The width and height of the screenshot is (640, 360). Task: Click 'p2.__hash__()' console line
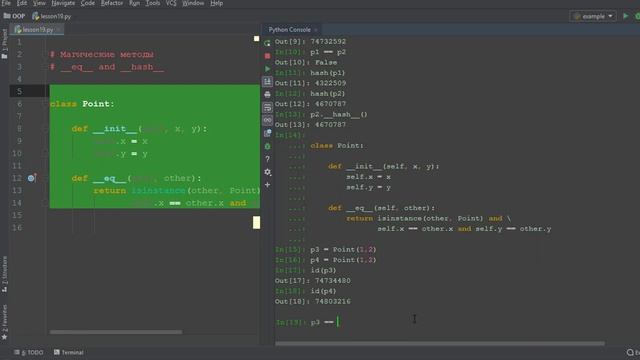click(x=339, y=114)
